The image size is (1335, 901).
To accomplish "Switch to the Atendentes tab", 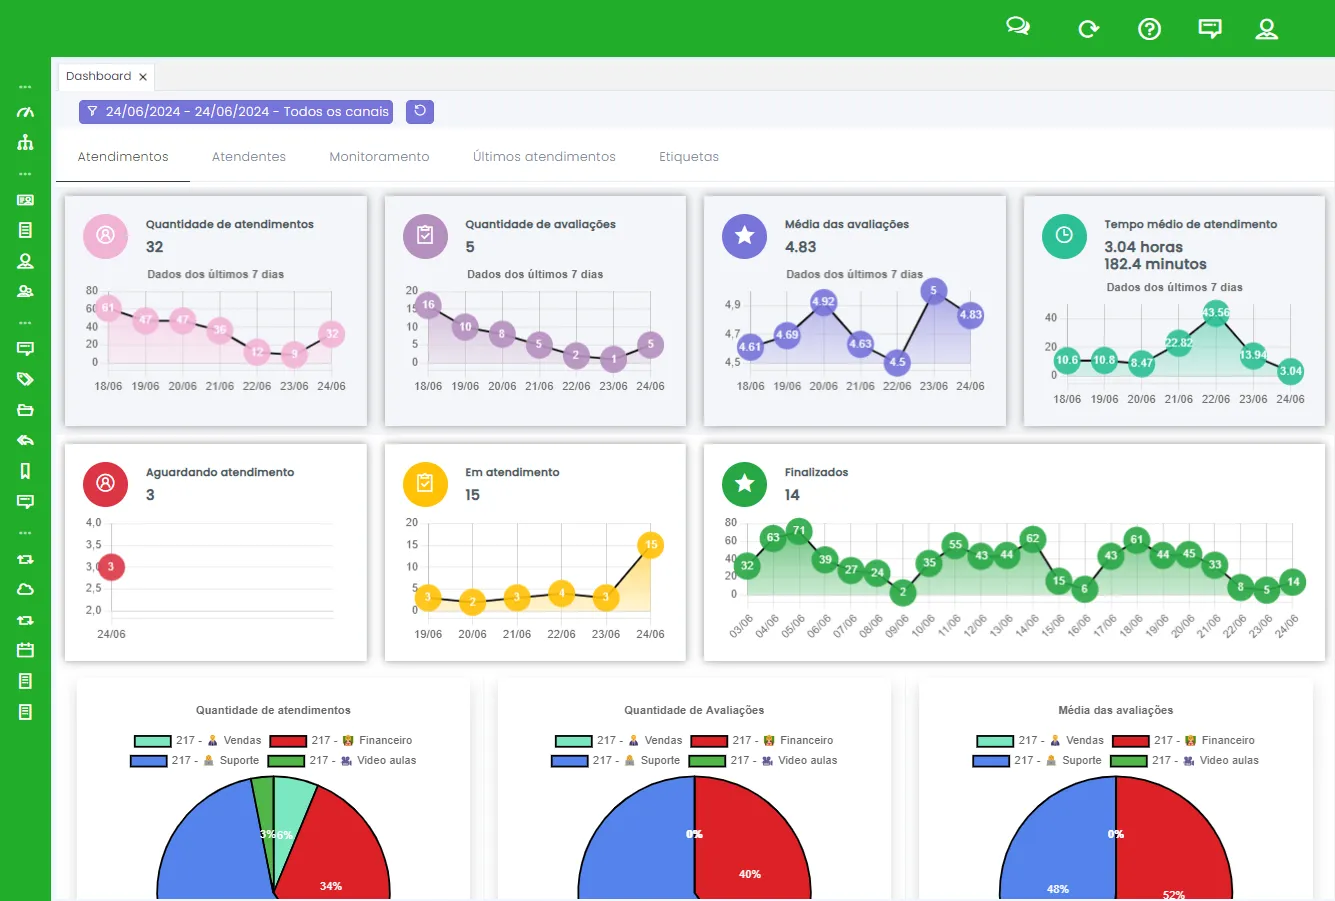I will click(x=249, y=157).
